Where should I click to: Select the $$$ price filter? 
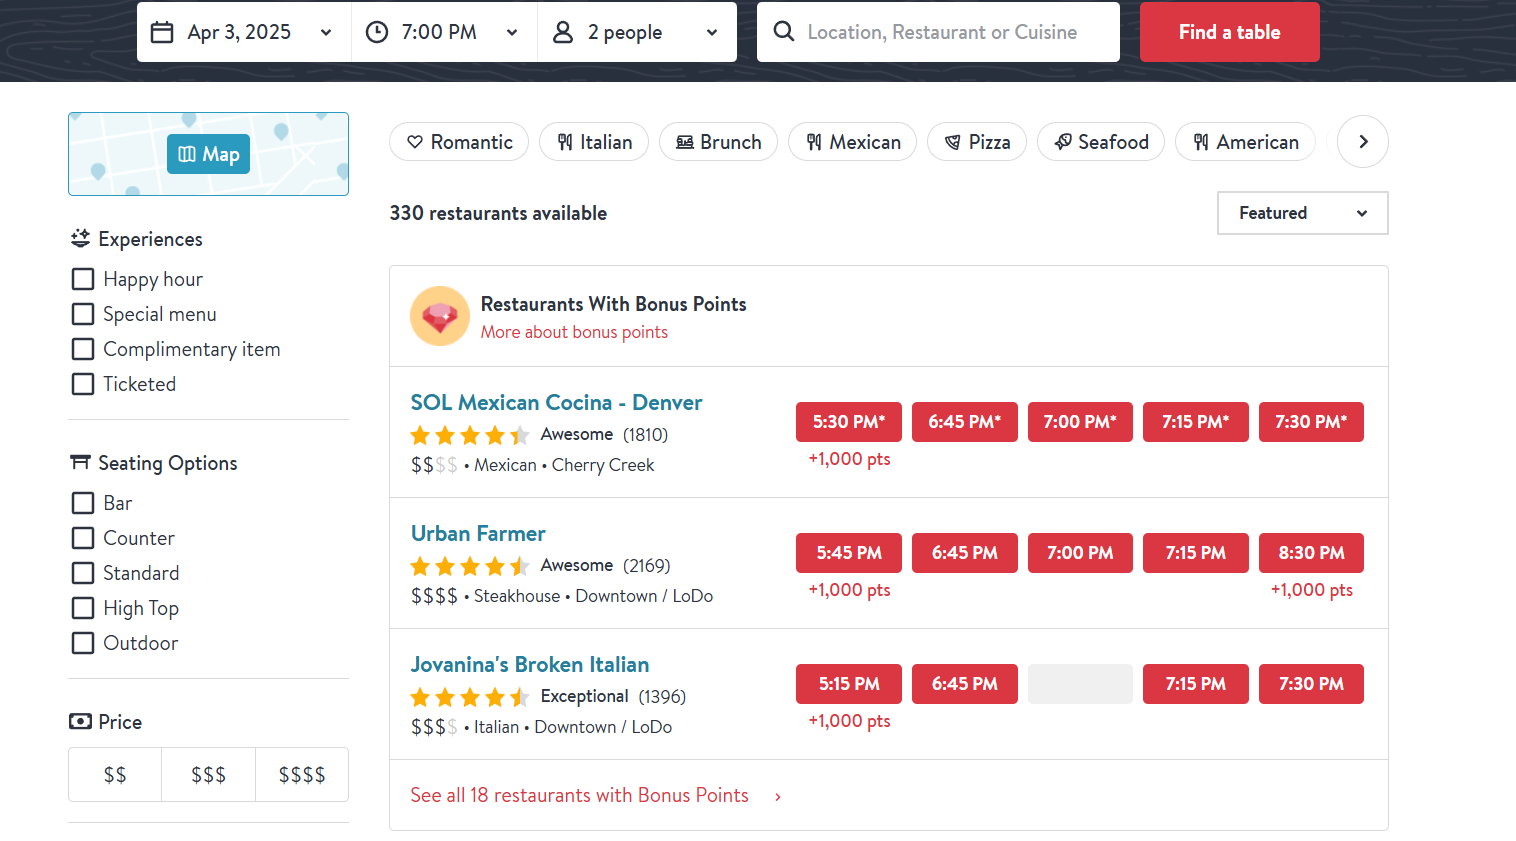click(x=208, y=775)
